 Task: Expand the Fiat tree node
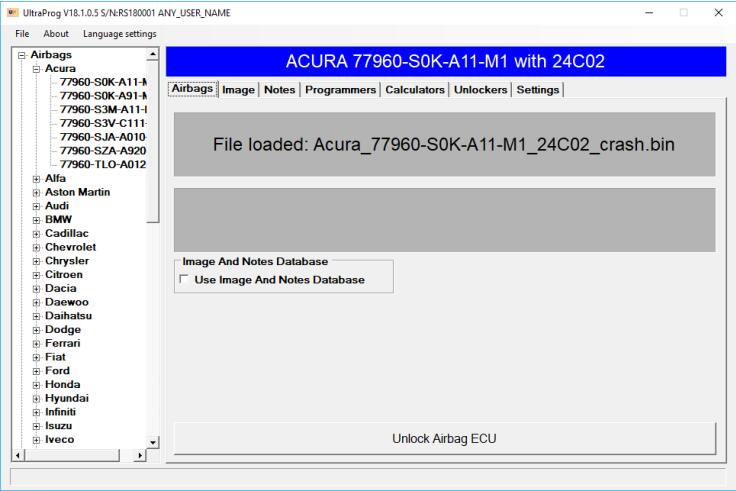pyautogui.click(x=36, y=358)
